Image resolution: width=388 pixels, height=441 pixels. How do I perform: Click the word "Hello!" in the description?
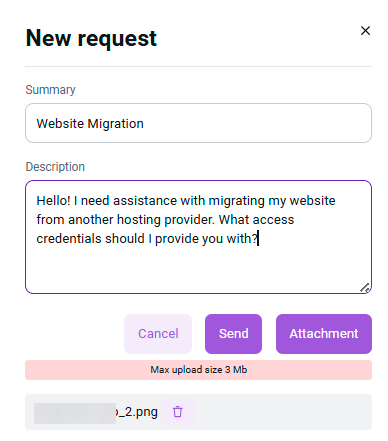(x=53, y=201)
